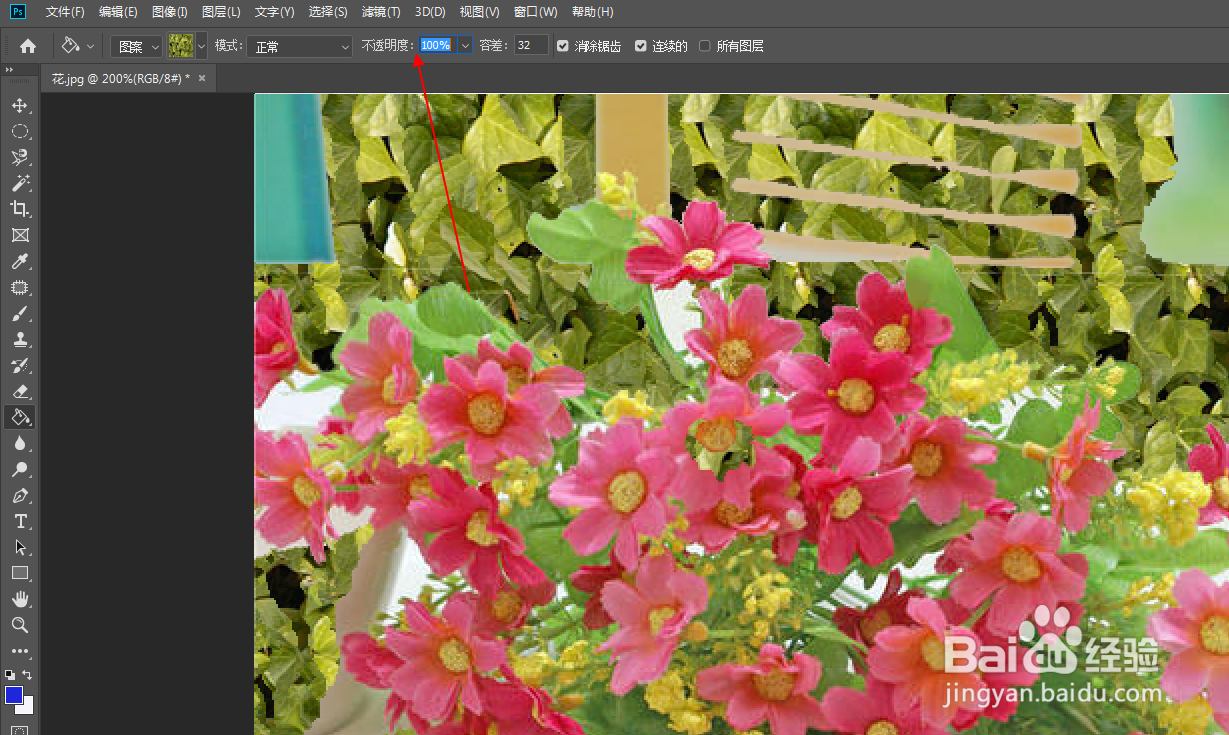The width and height of the screenshot is (1229, 735).
Task: Select the History Brush tool
Action: coord(20,365)
